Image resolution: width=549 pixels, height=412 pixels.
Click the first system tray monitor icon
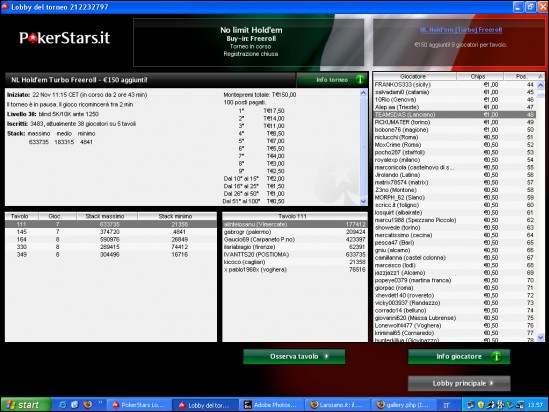coord(471,405)
